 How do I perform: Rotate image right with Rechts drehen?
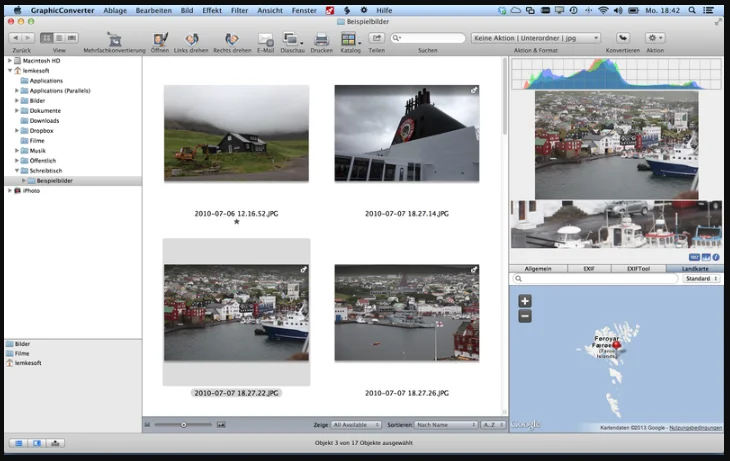(232, 39)
